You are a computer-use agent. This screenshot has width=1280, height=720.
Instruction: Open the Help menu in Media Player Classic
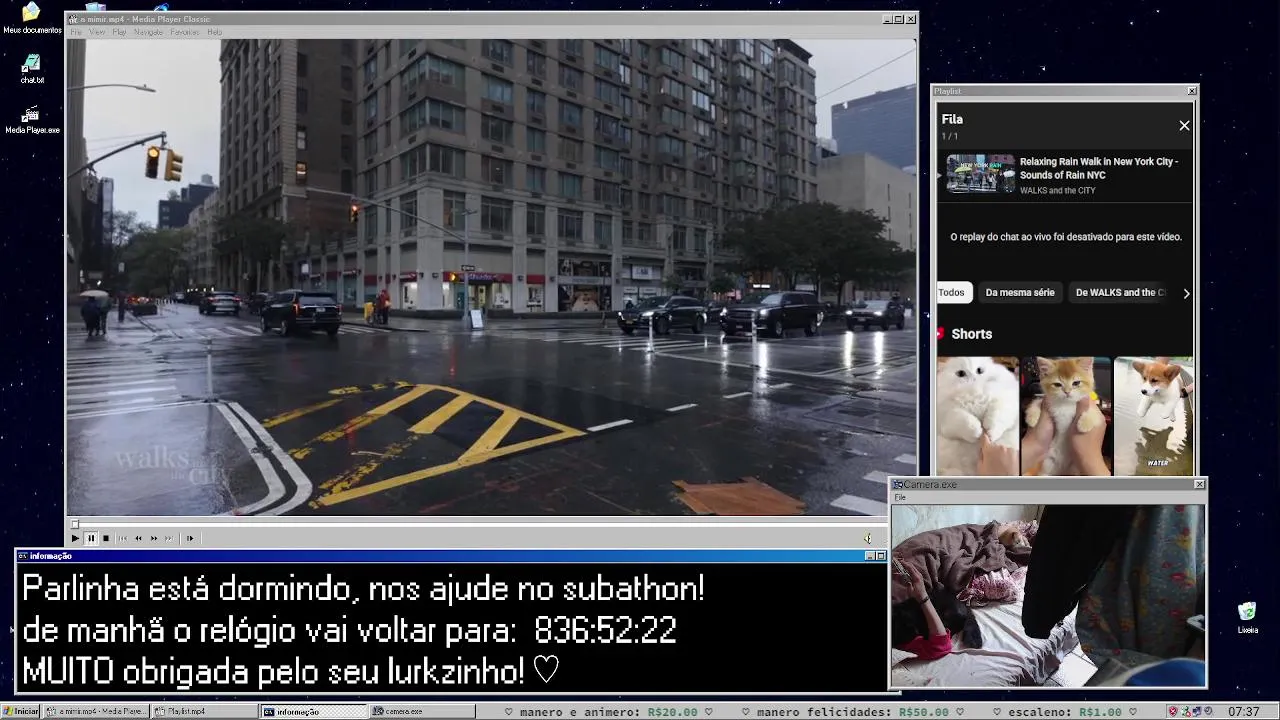click(214, 32)
